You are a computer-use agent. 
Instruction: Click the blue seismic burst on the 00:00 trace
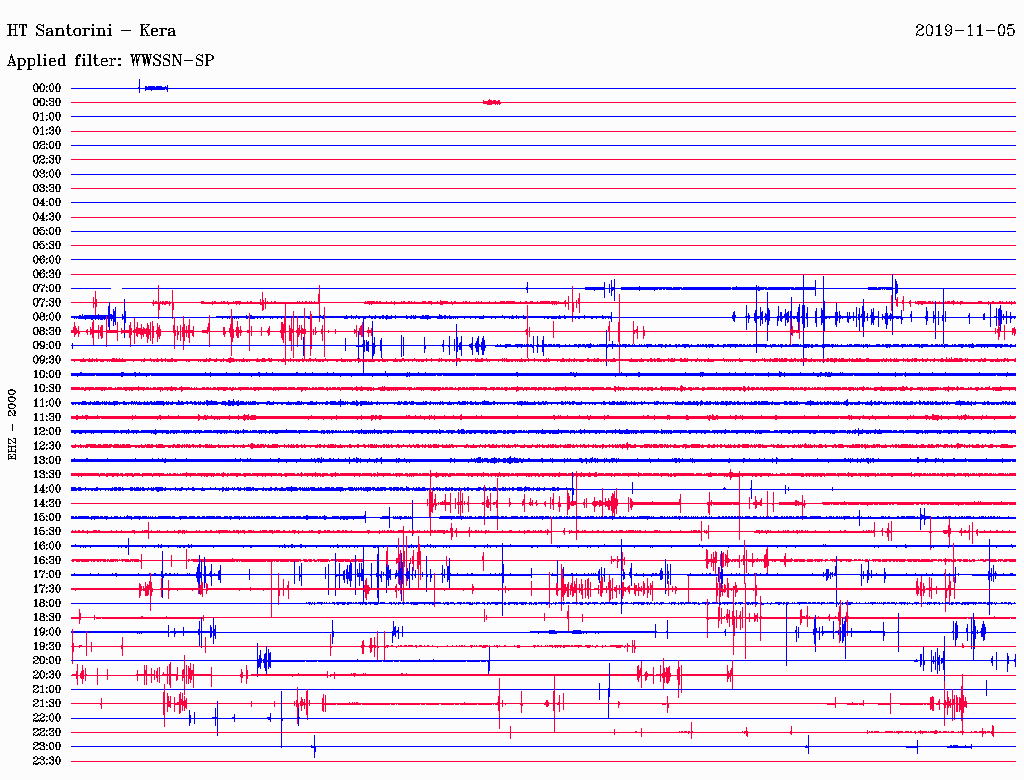point(154,87)
